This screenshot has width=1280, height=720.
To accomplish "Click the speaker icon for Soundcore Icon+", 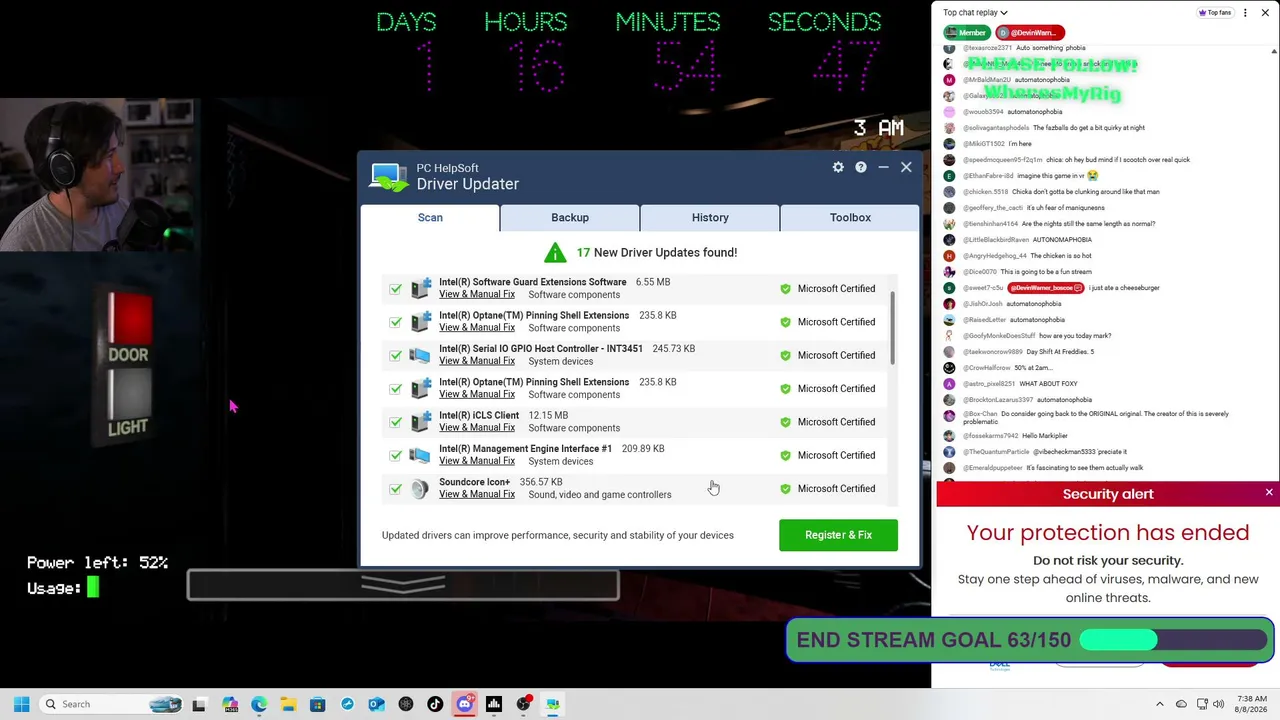I will pos(420,488).
